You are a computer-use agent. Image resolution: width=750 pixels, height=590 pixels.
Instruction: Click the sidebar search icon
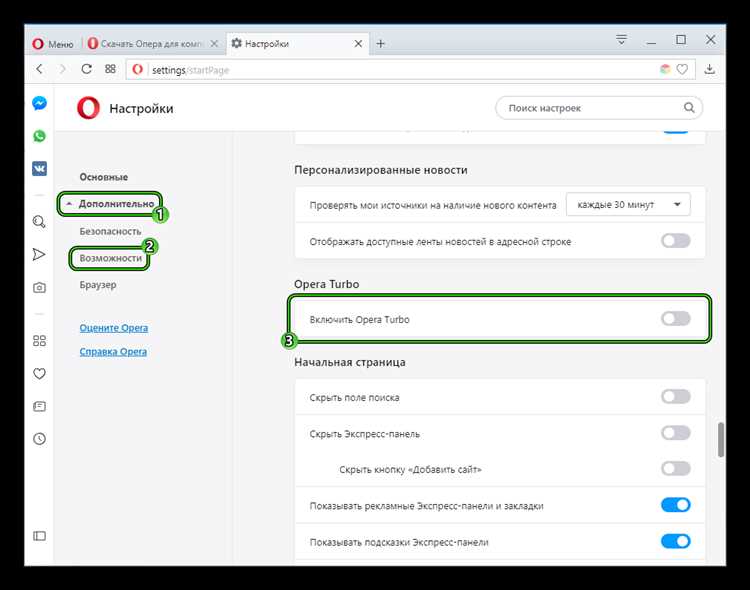[x=39, y=221]
